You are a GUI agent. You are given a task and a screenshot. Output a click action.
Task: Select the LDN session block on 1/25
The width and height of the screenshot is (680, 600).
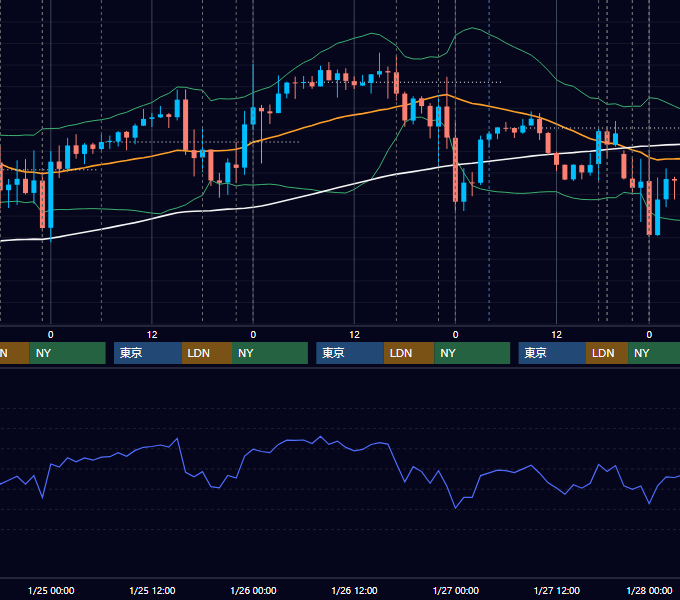[x=206, y=353]
